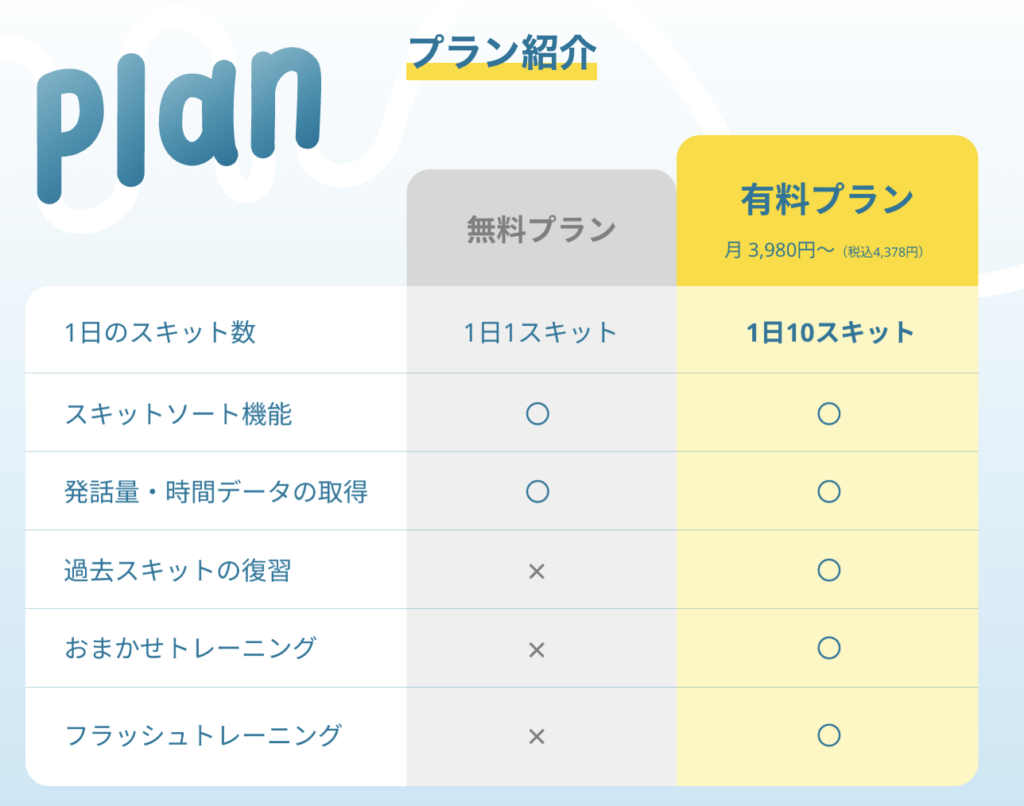Select the 無料プラン column header
This screenshot has height=806, width=1024.
click(x=541, y=229)
